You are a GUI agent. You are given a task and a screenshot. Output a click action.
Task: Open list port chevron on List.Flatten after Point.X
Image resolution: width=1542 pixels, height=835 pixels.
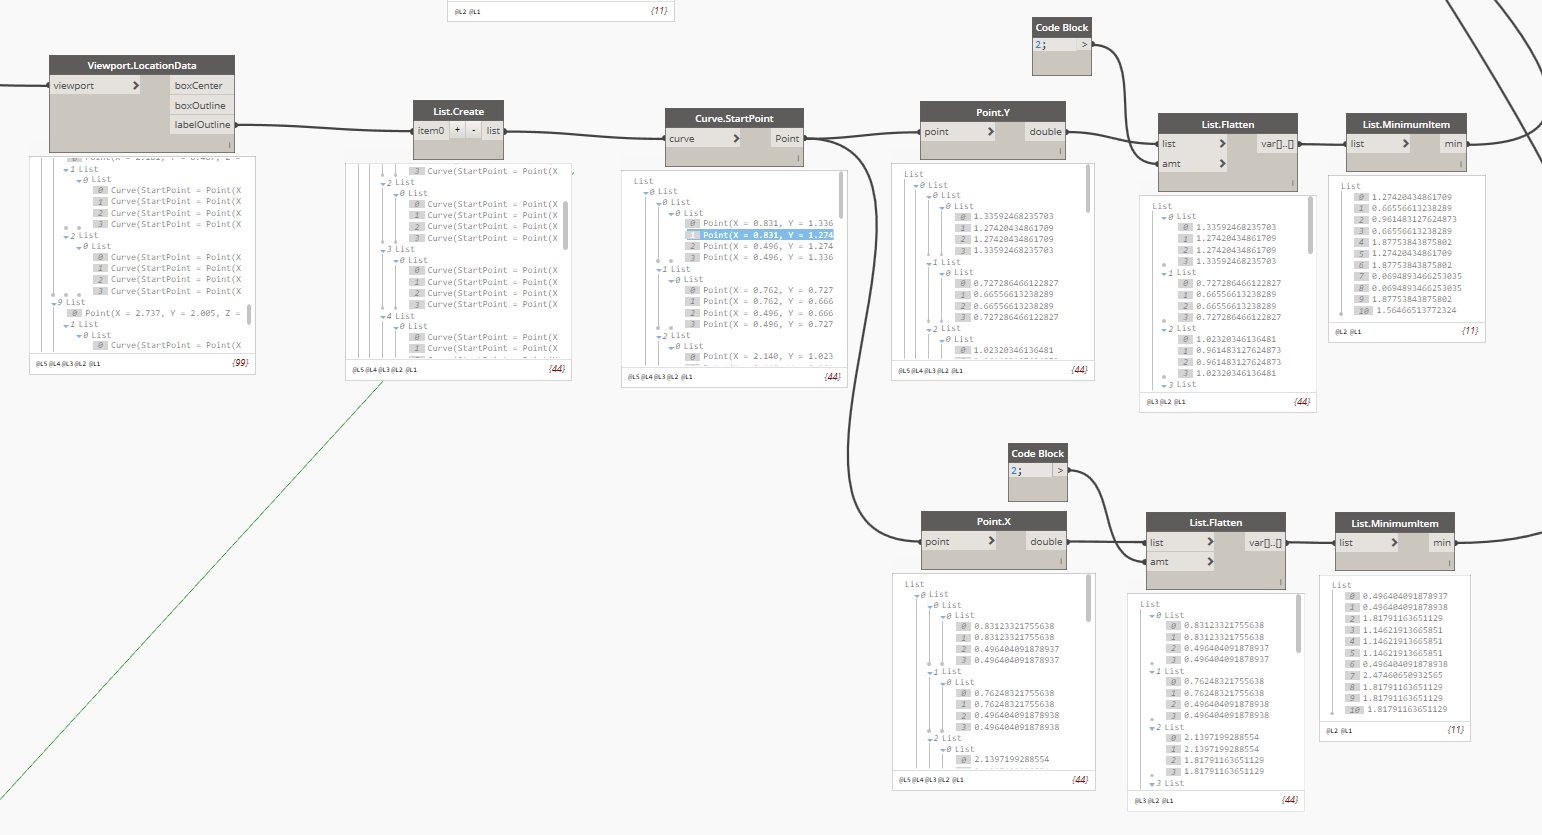tap(1210, 542)
